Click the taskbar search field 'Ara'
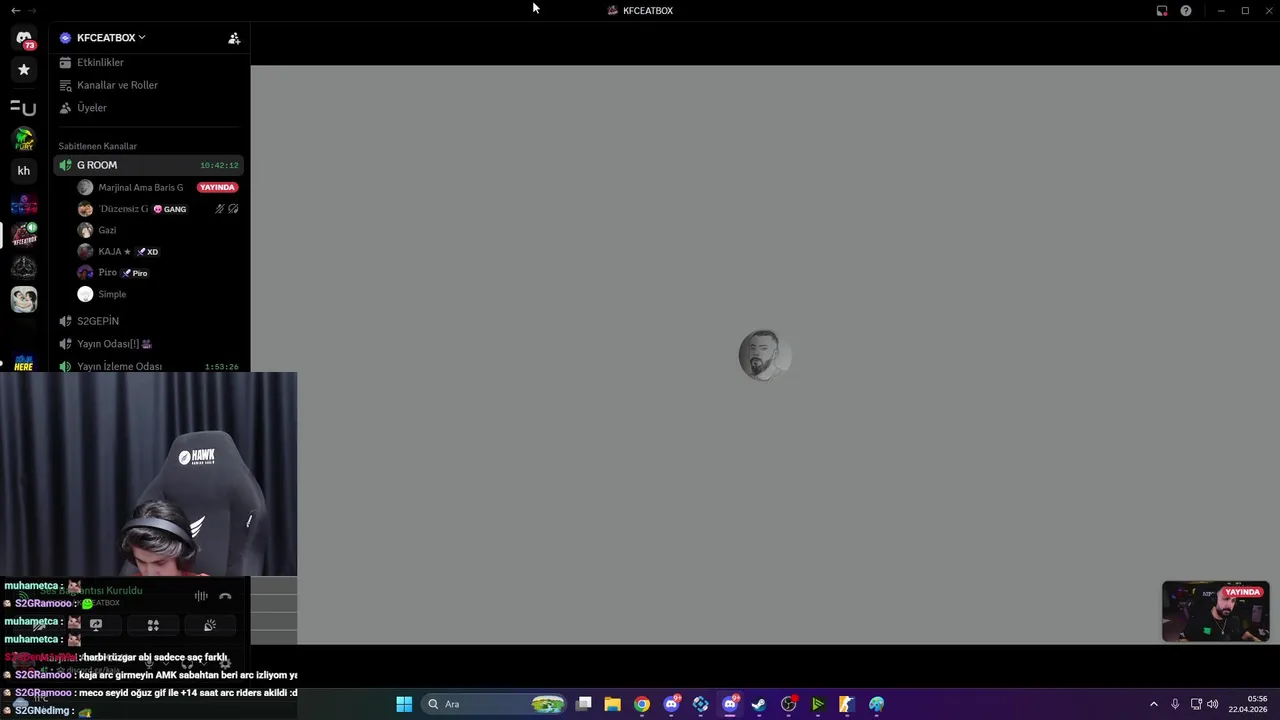1280x720 pixels. (x=494, y=704)
